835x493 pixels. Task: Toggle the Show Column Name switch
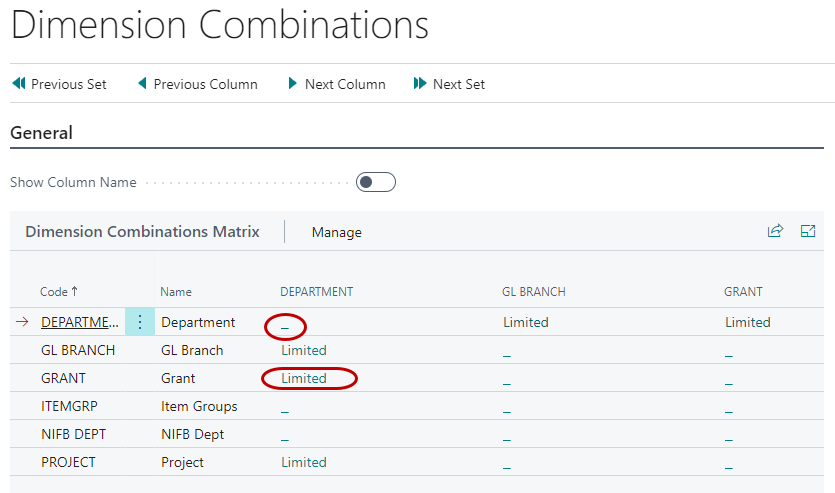tap(376, 182)
